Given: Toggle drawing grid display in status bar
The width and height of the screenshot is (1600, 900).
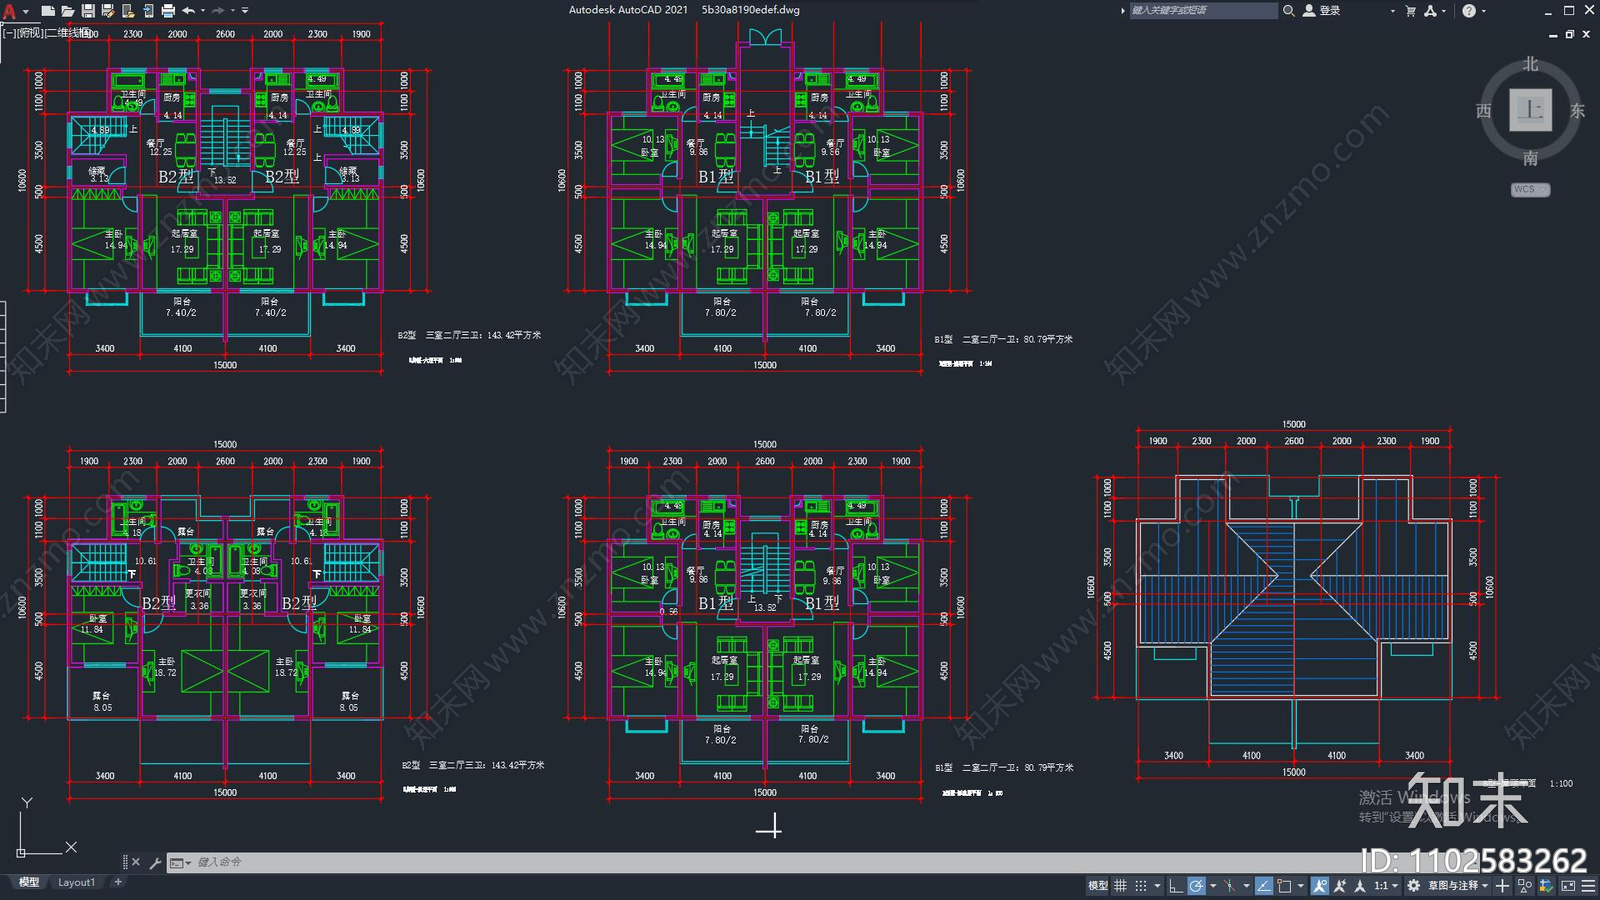Looking at the screenshot, I should pos(1120,886).
